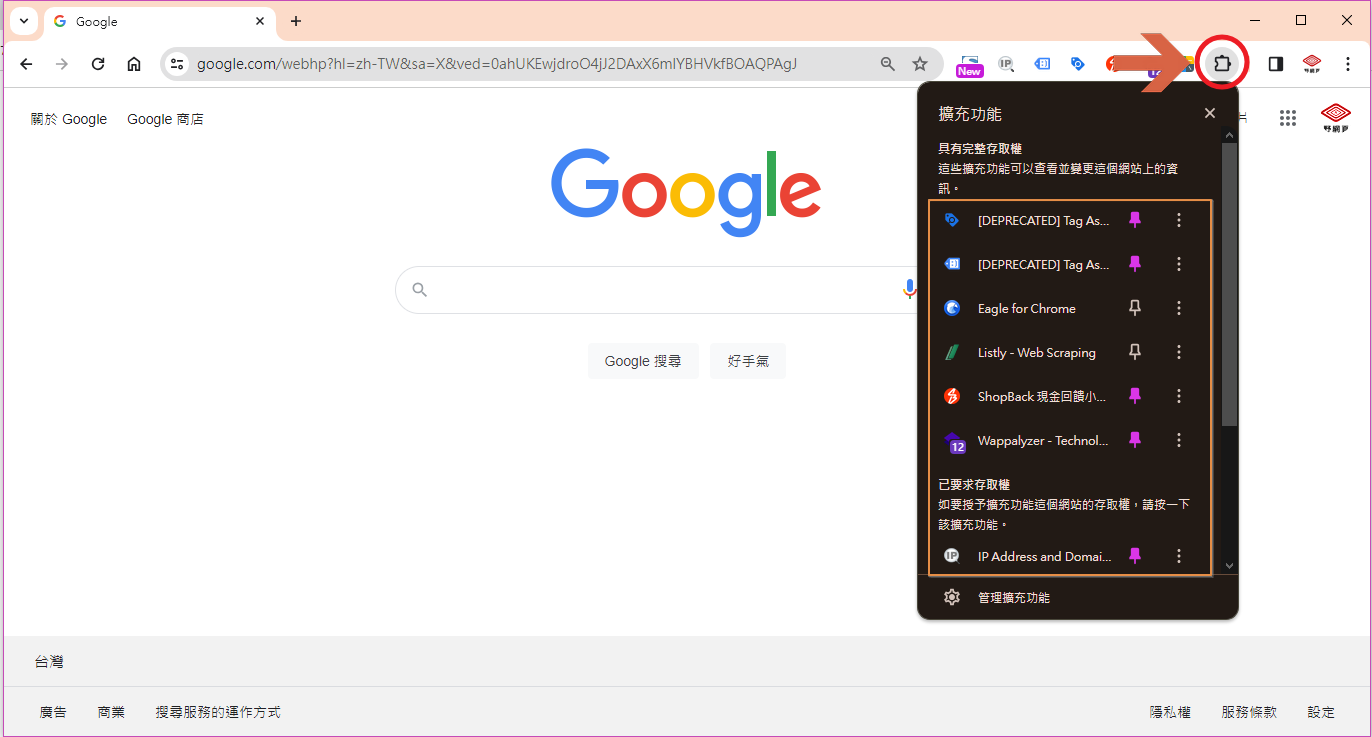
Task: Close the Google tab
Action: (260, 21)
